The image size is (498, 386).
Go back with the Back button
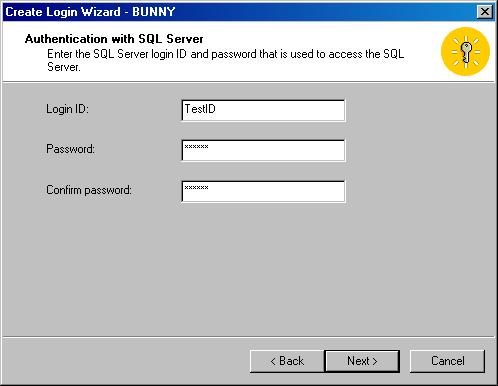[287, 361]
